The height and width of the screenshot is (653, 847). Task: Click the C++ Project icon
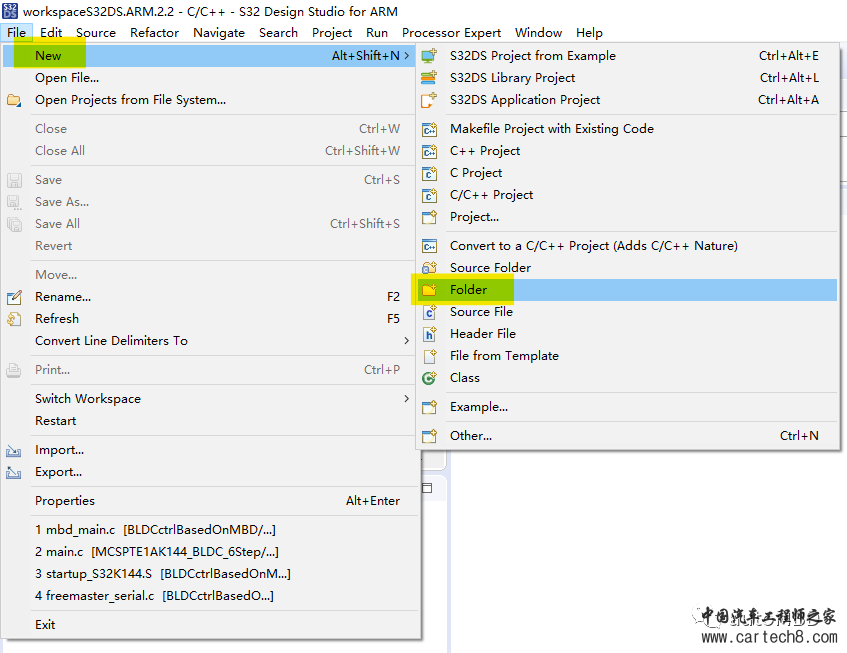(x=429, y=151)
